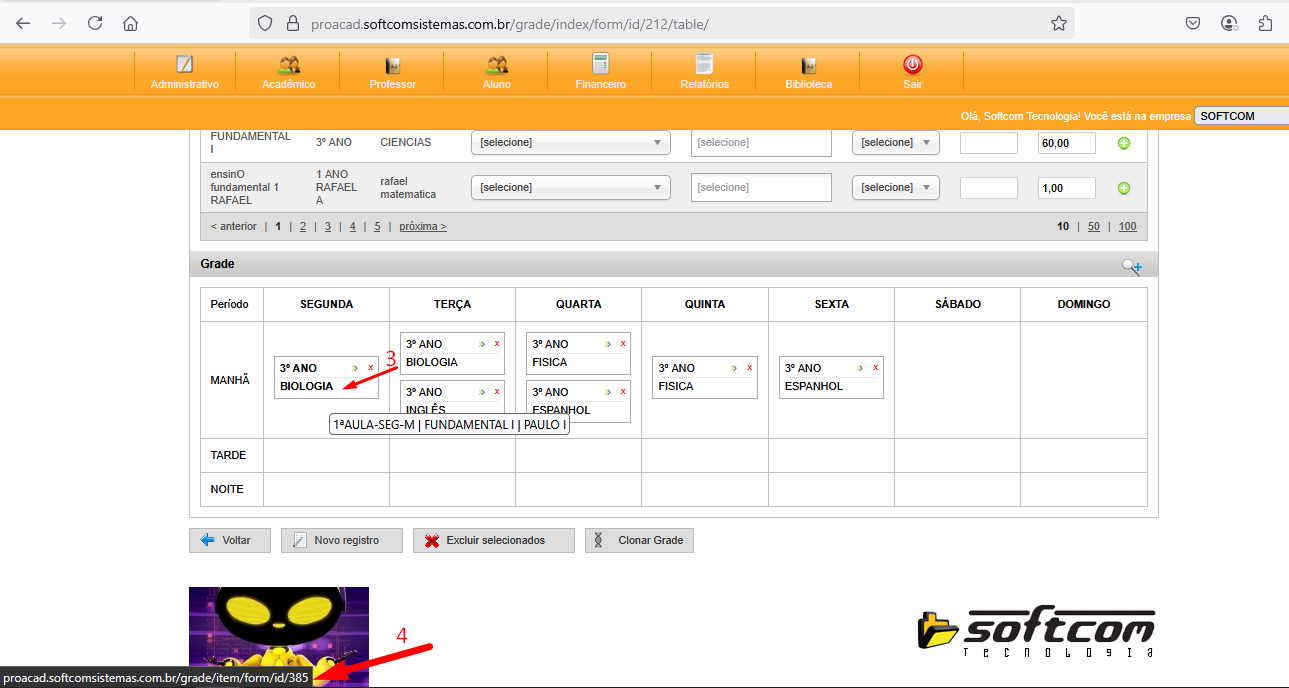Image resolution: width=1289 pixels, height=688 pixels.
Task: Click the magnifier-plus icon in Grade header
Action: pos(1131,266)
